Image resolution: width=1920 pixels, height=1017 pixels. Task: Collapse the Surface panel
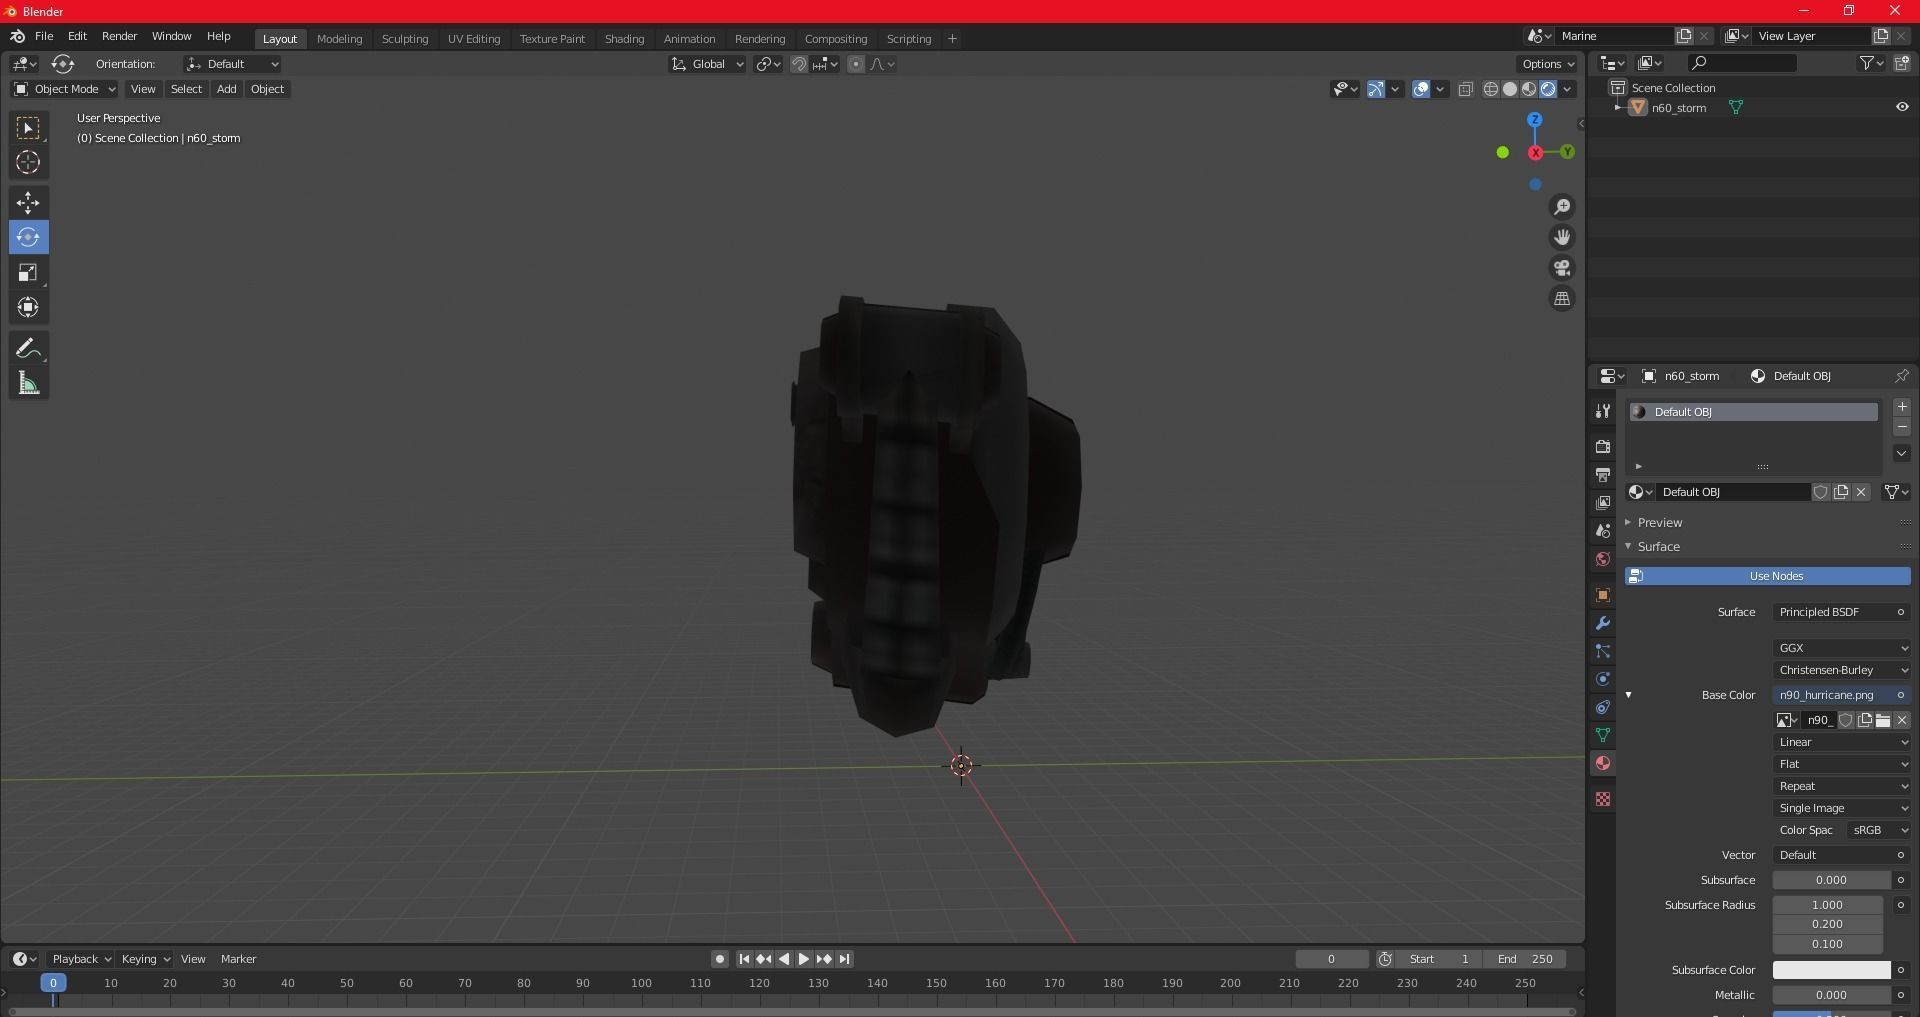coord(1658,547)
